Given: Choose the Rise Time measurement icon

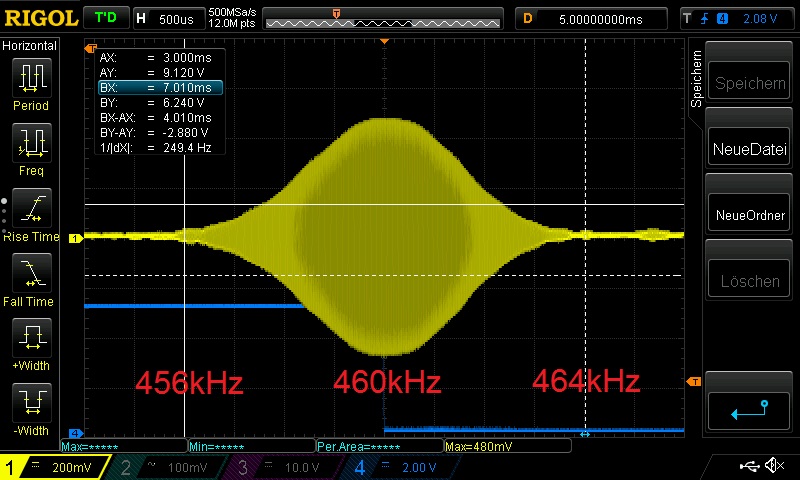Looking at the screenshot, I should pyautogui.click(x=31, y=210).
